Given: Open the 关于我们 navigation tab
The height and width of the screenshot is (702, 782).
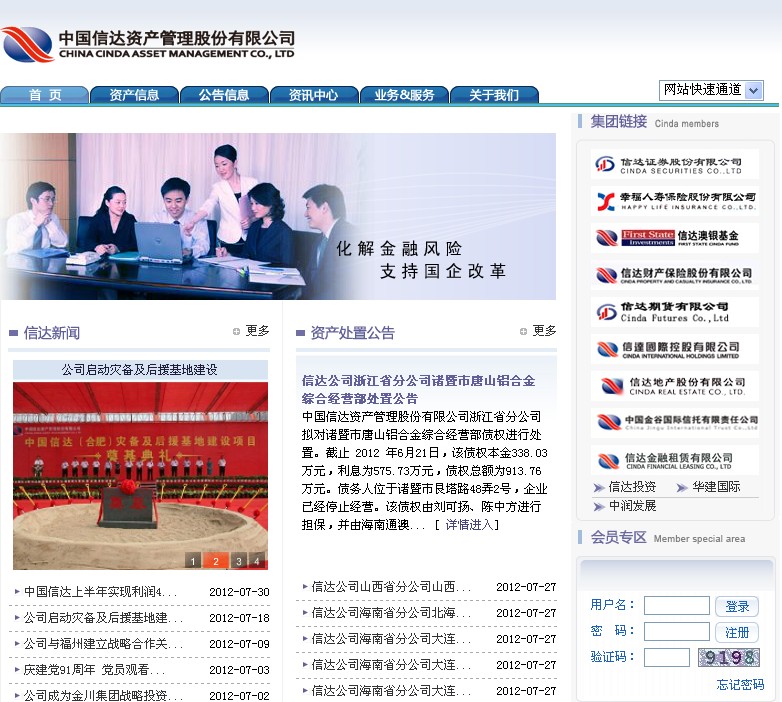Looking at the screenshot, I should point(494,95).
